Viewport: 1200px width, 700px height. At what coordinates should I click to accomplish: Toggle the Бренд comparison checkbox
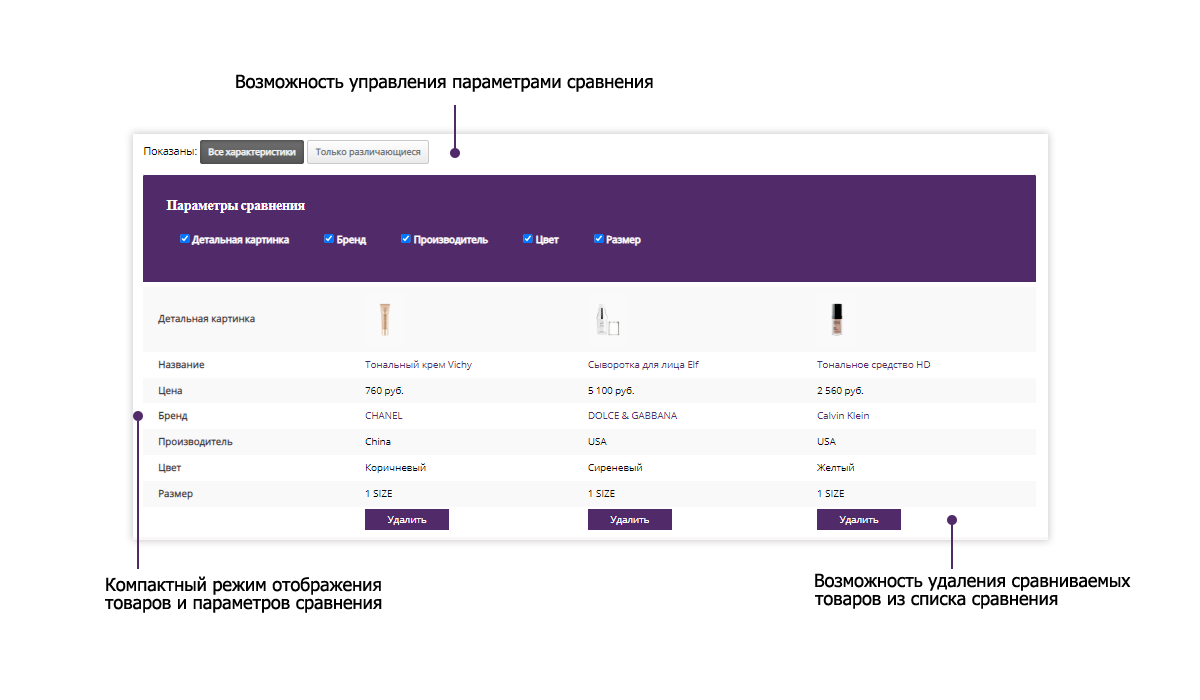(x=329, y=239)
